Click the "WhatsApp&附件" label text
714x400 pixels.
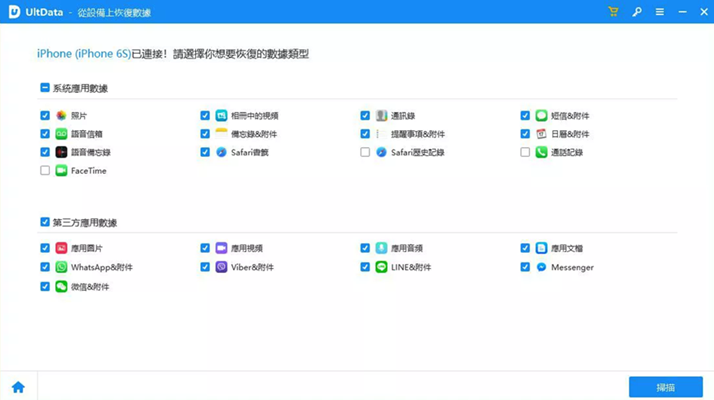click(102, 267)
